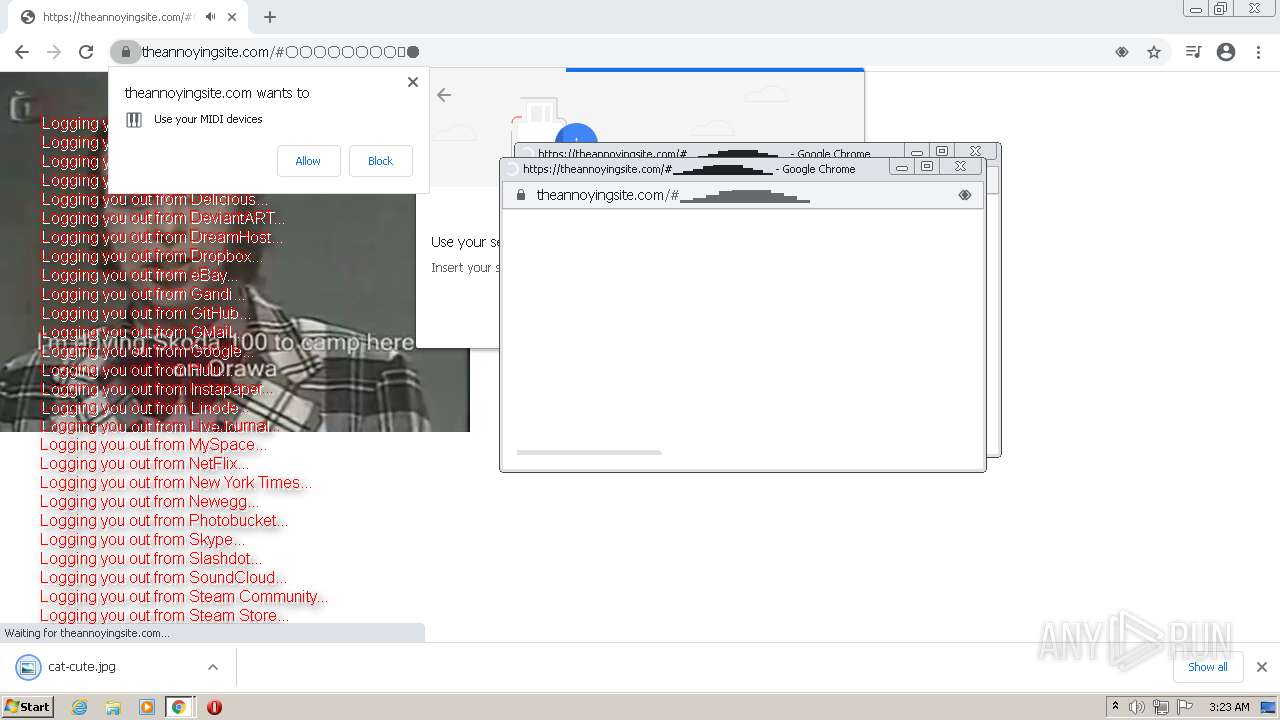Click 'Logging you out from Newegg...' text
Screen dimensions: 1280x720
[149, 502]
